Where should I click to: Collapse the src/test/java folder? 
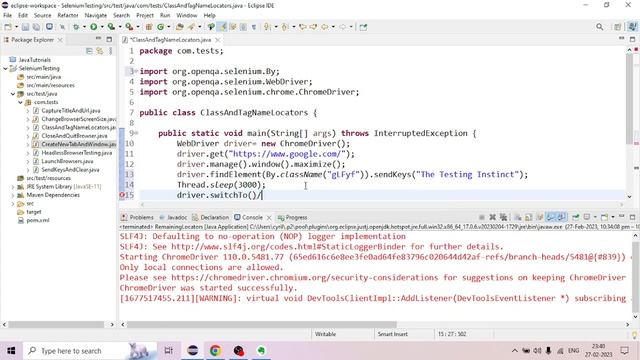[13, 94]
